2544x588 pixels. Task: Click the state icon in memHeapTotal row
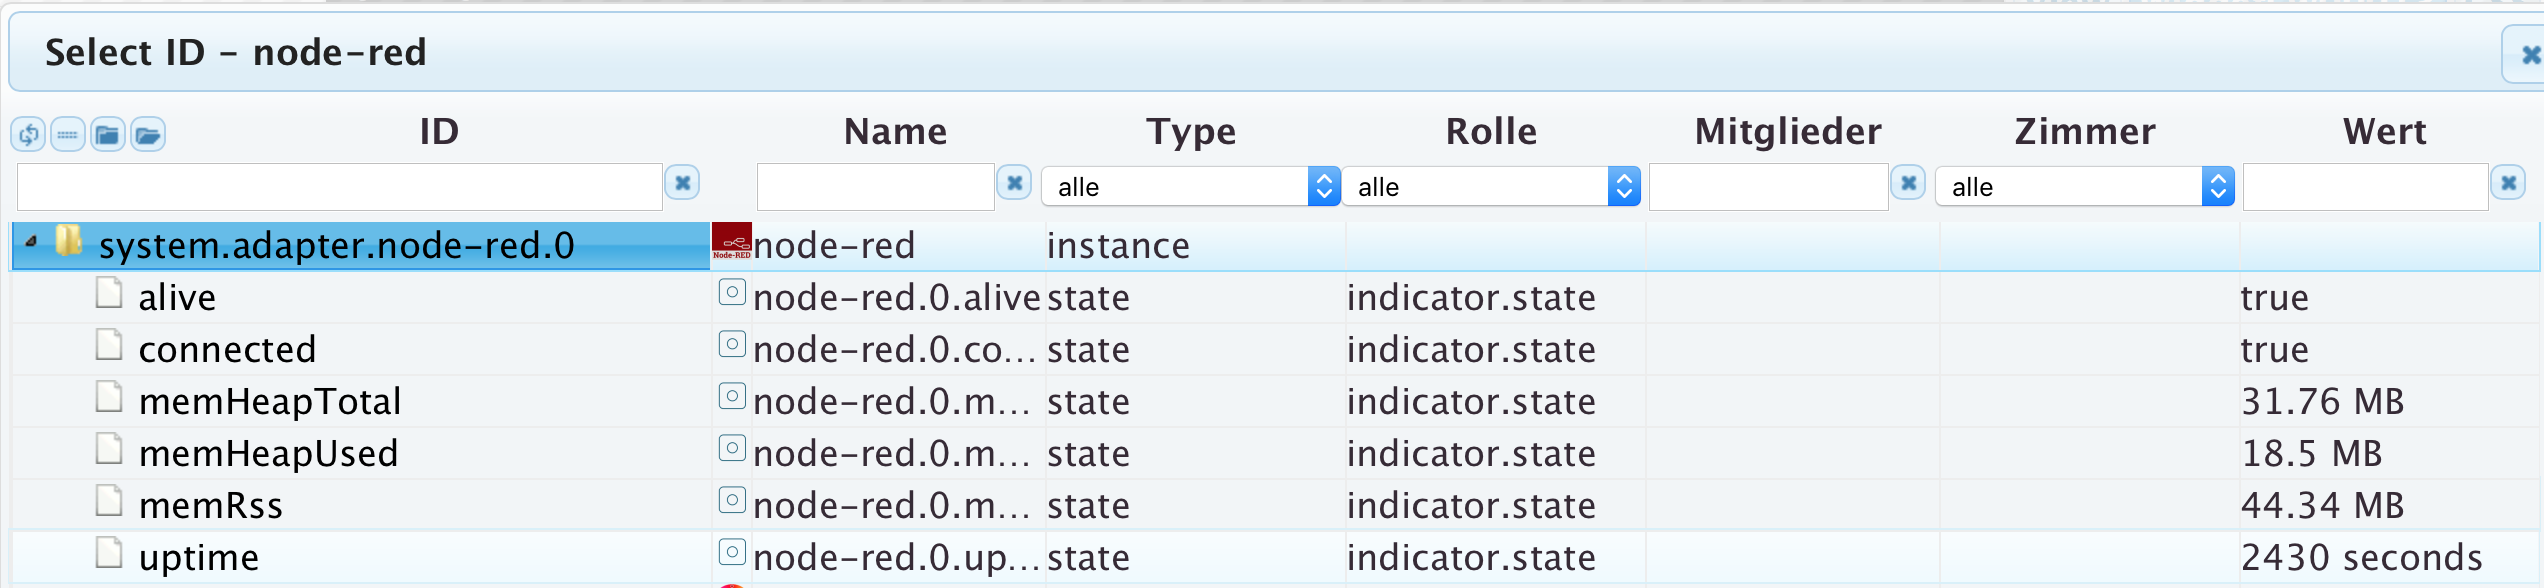point(733,397)
